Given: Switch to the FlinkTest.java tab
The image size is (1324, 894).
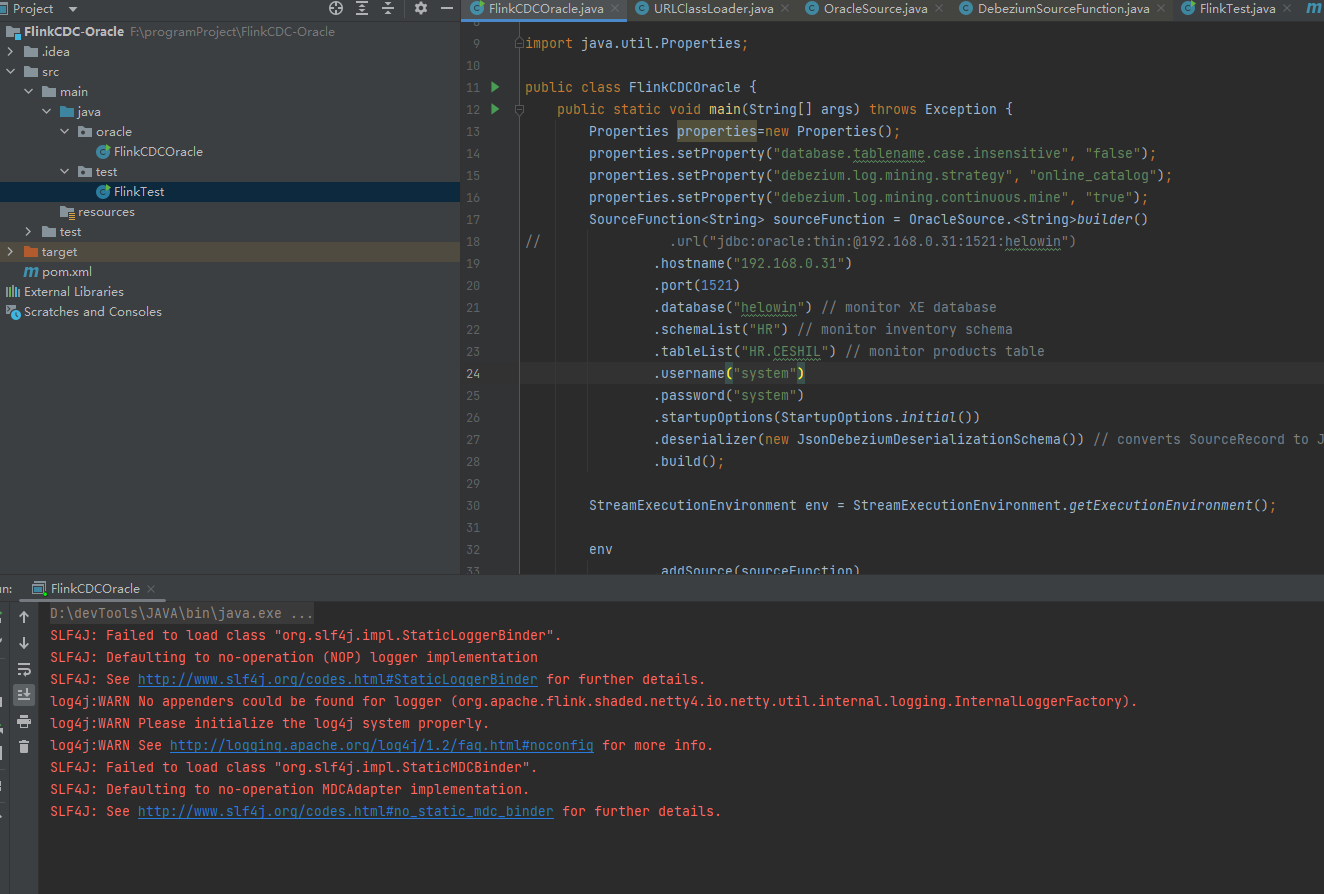Looking at the screenshot, I should pyautogui.click(x=1237, y=9).
